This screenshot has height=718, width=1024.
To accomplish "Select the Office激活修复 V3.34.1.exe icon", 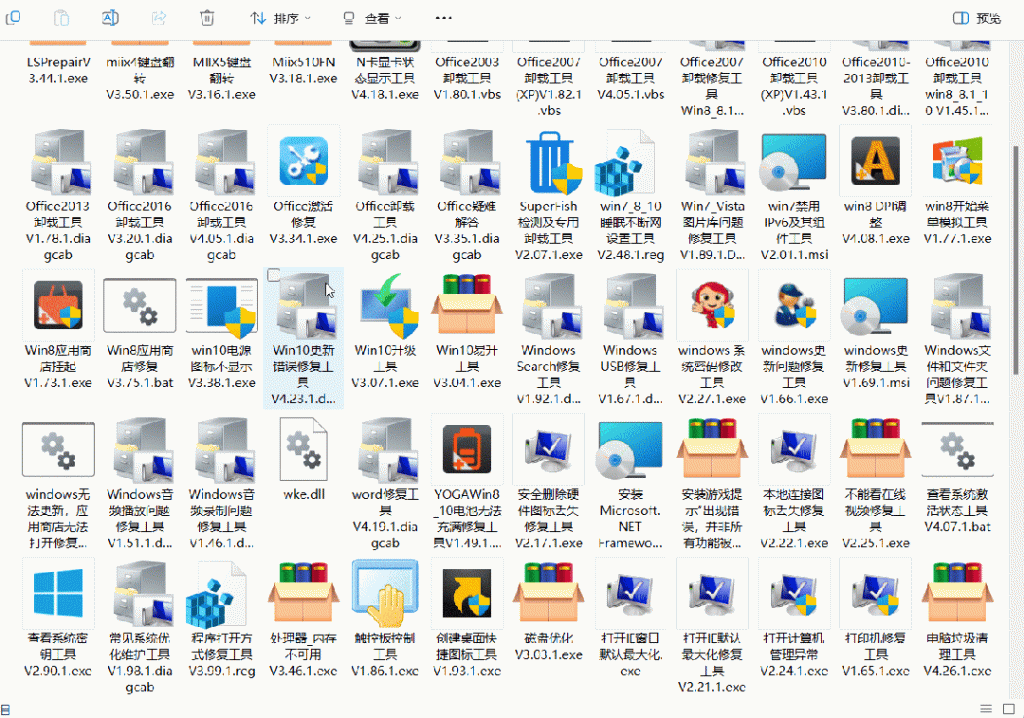I will click(304, 161).
